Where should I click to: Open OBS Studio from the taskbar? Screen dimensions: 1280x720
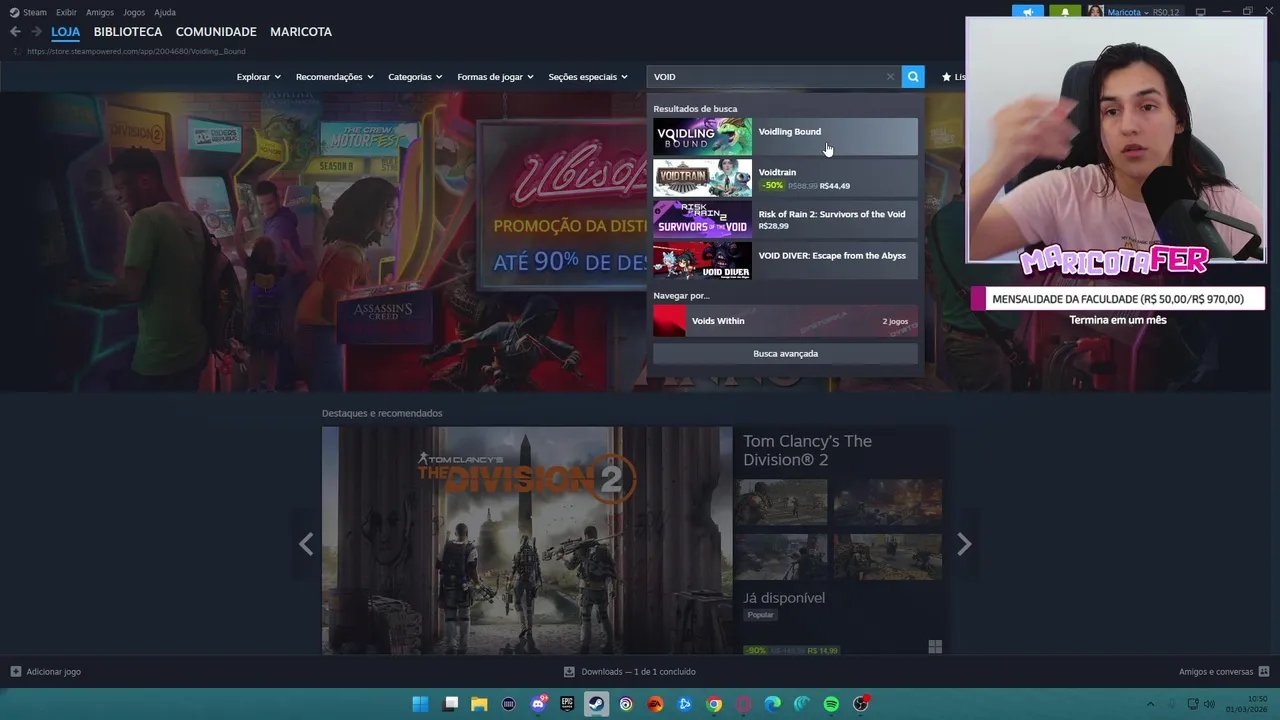861,704
